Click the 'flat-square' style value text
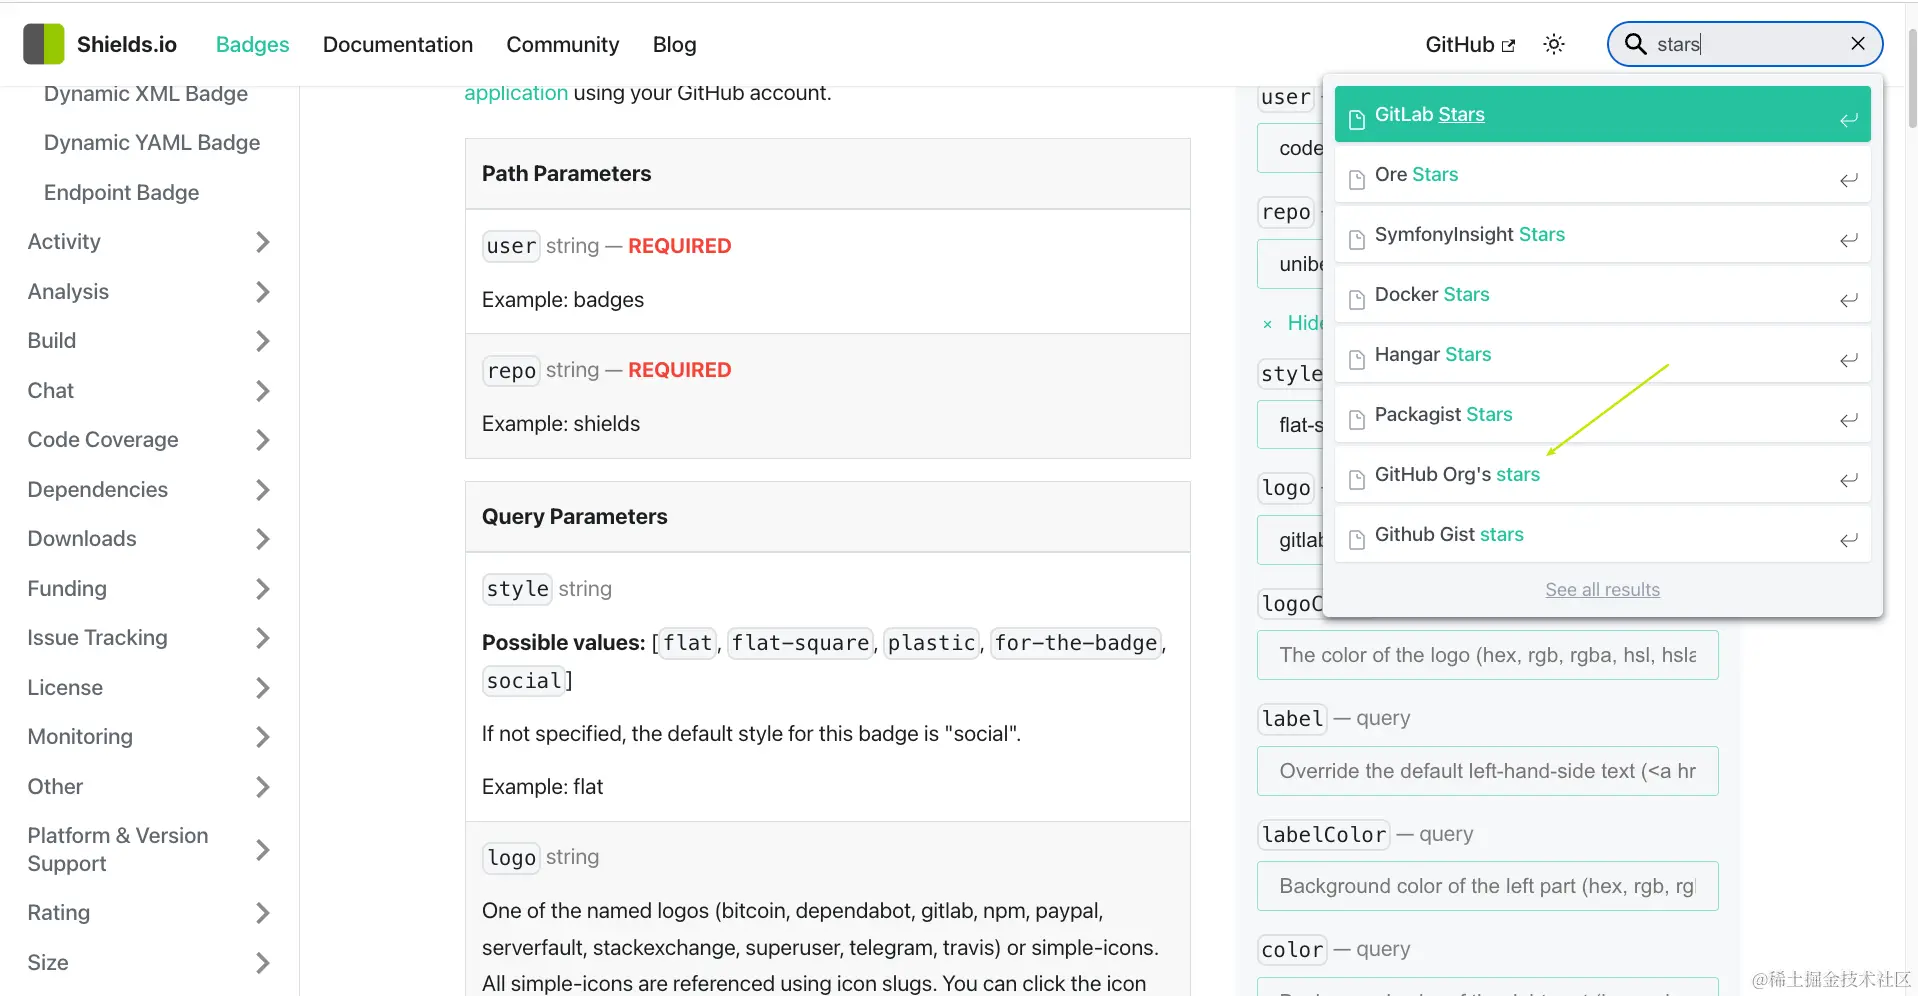The height and width of the screenshot is (996, 1918). pos(801,643)
